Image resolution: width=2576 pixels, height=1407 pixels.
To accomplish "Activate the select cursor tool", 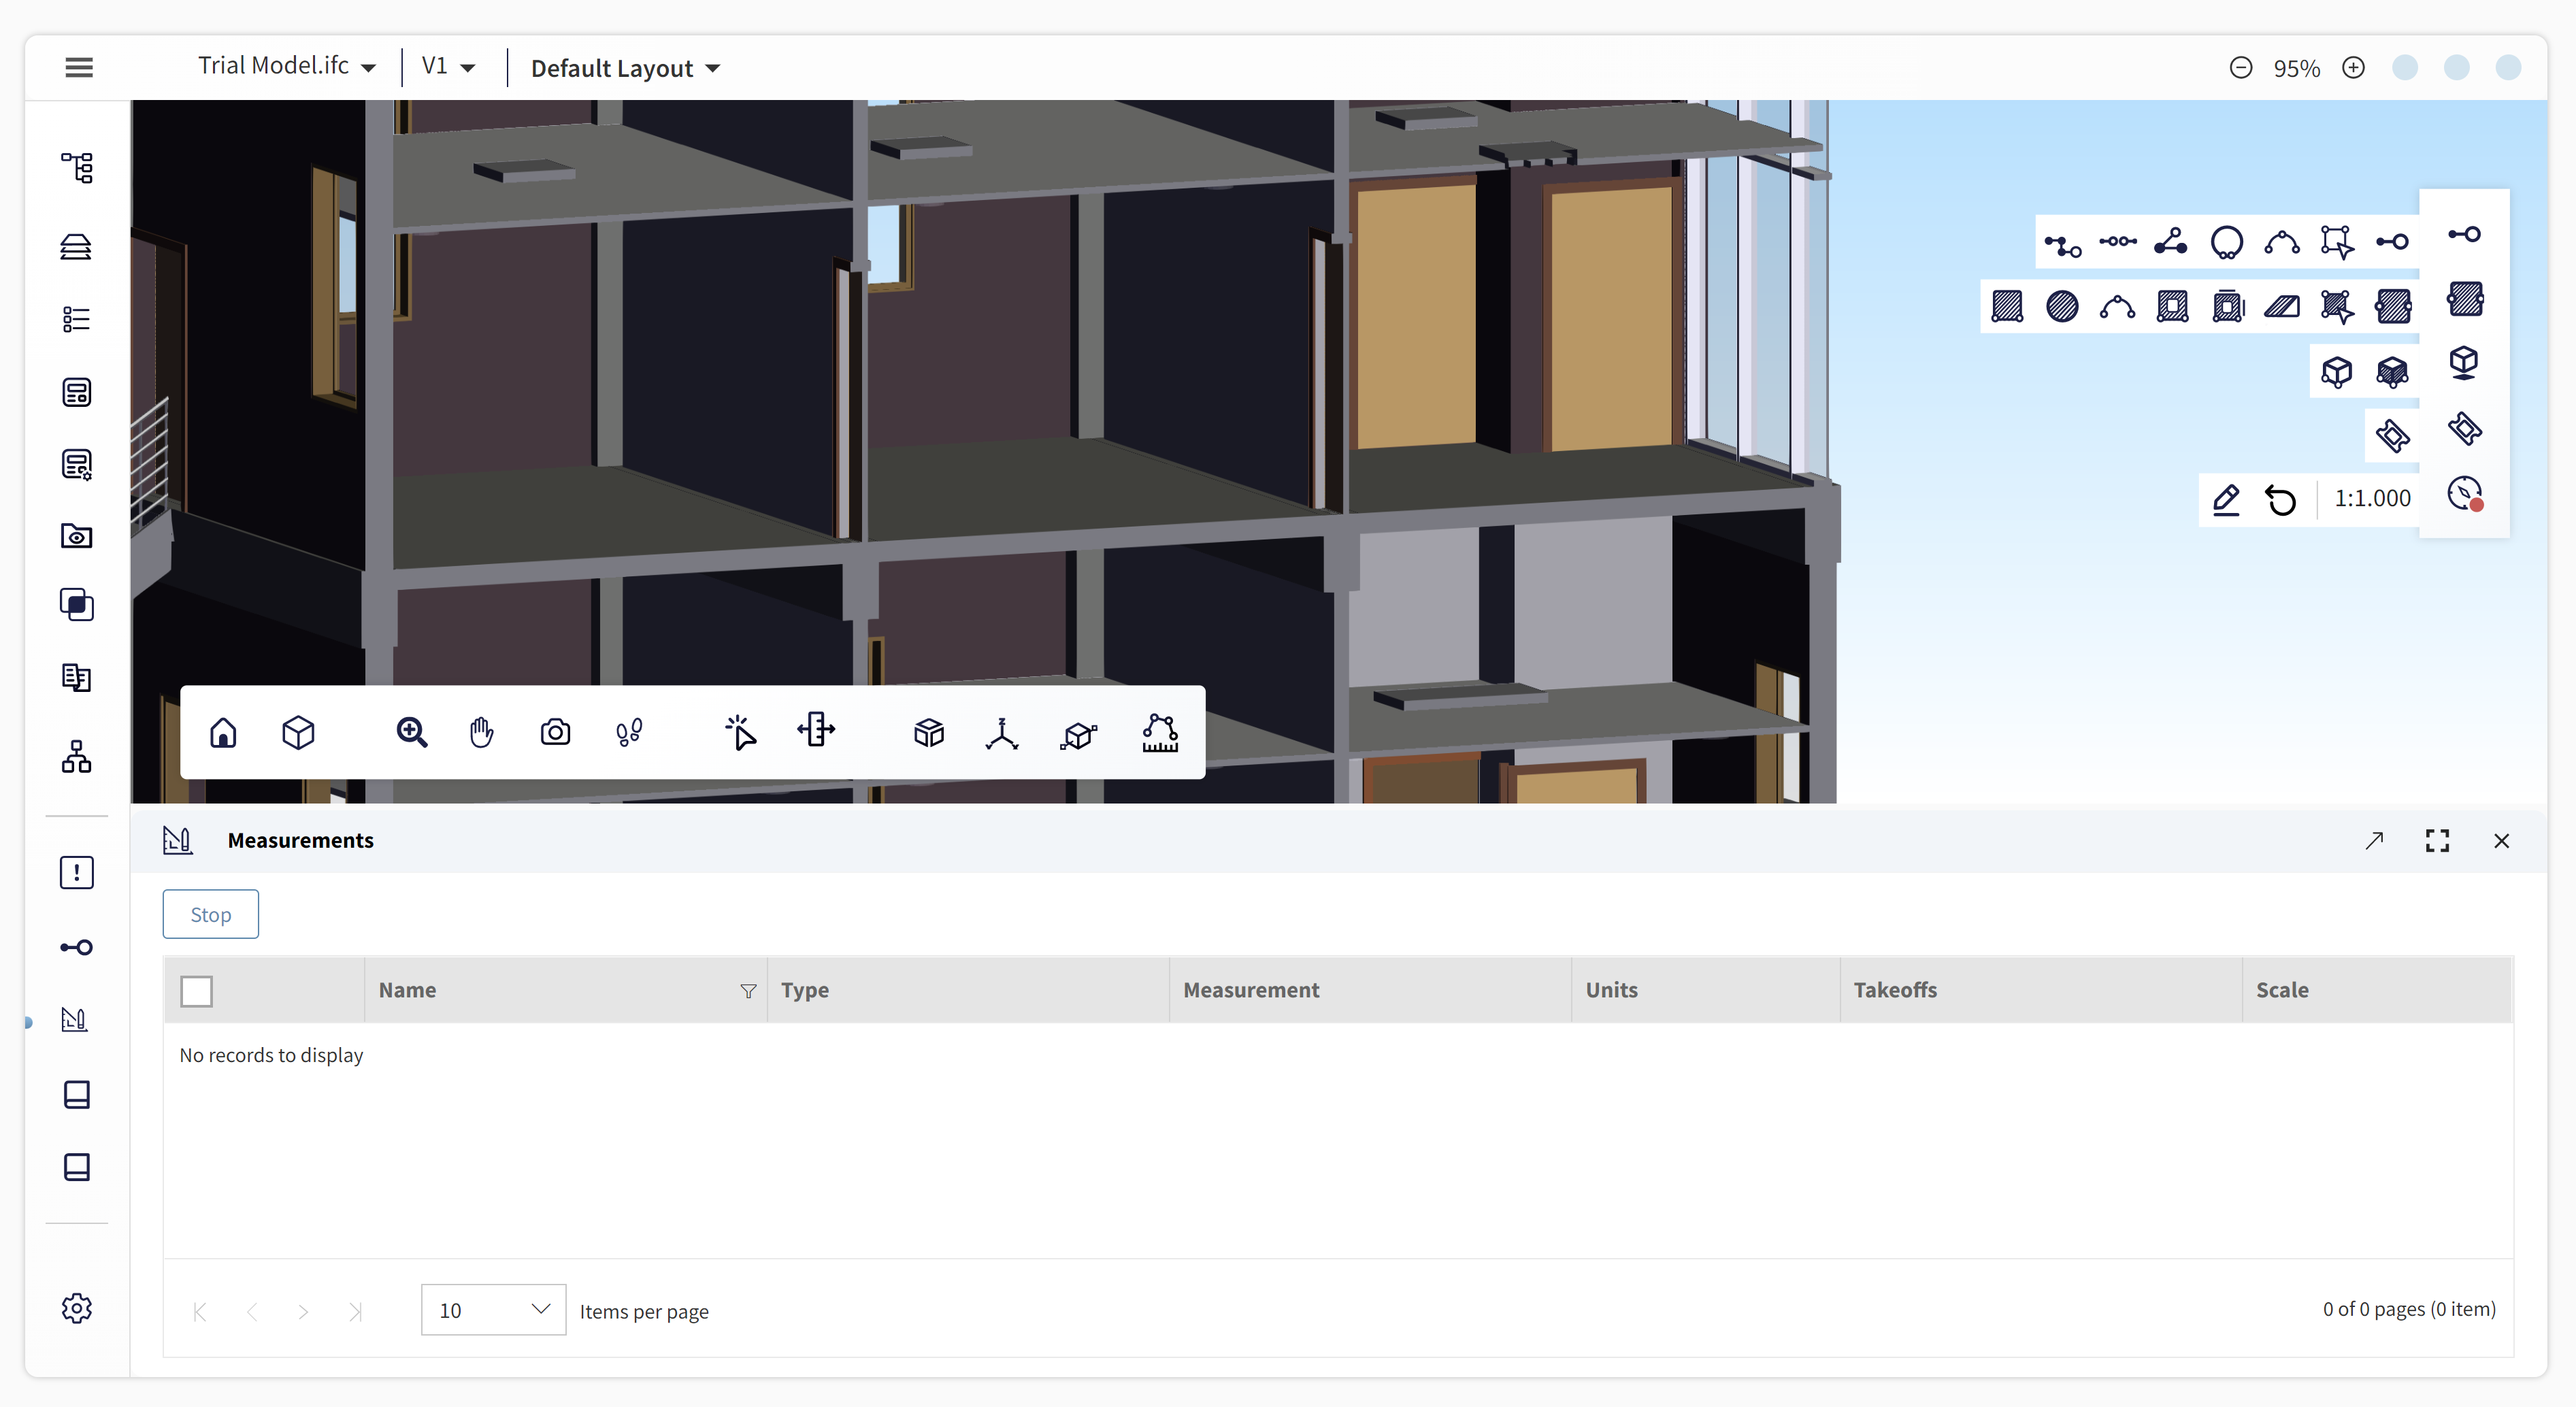I will tap(740, 733).
